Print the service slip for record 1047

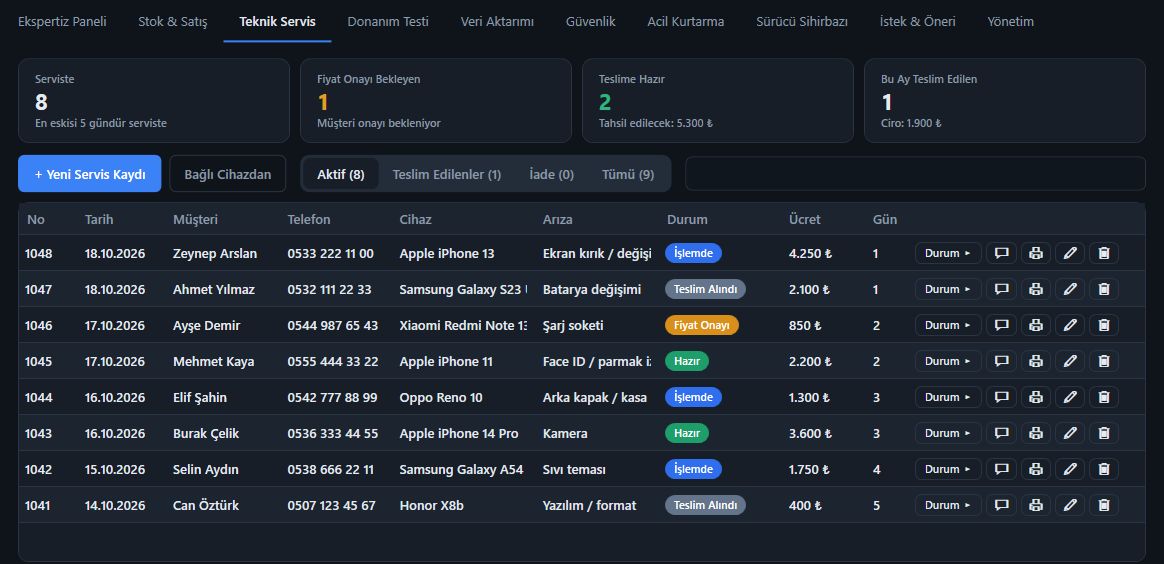pyautogui.click(x=1036, y=289)
